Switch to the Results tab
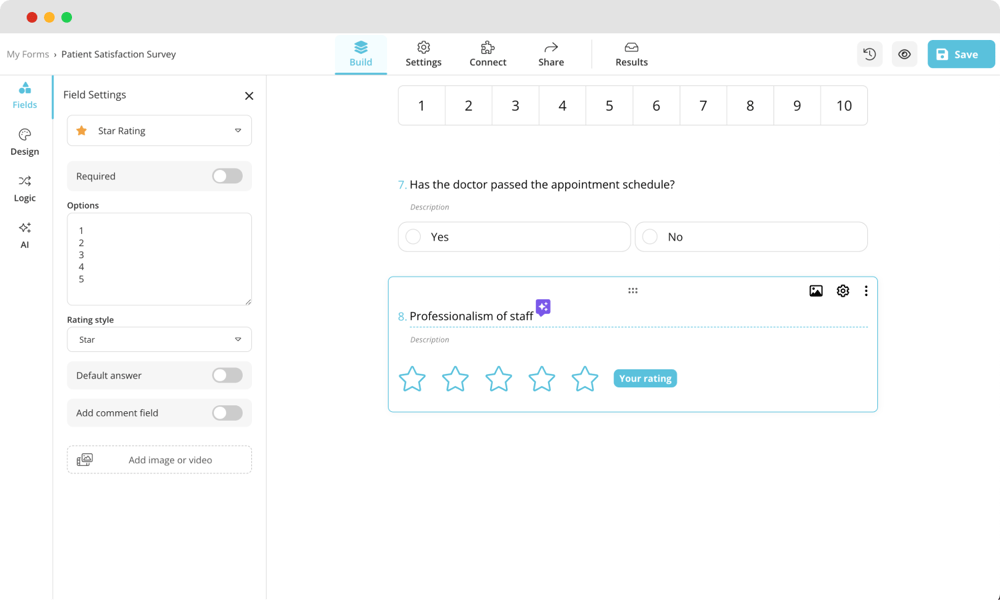Viewport: 1000px width, 600px height. click(x=630, y=54)
